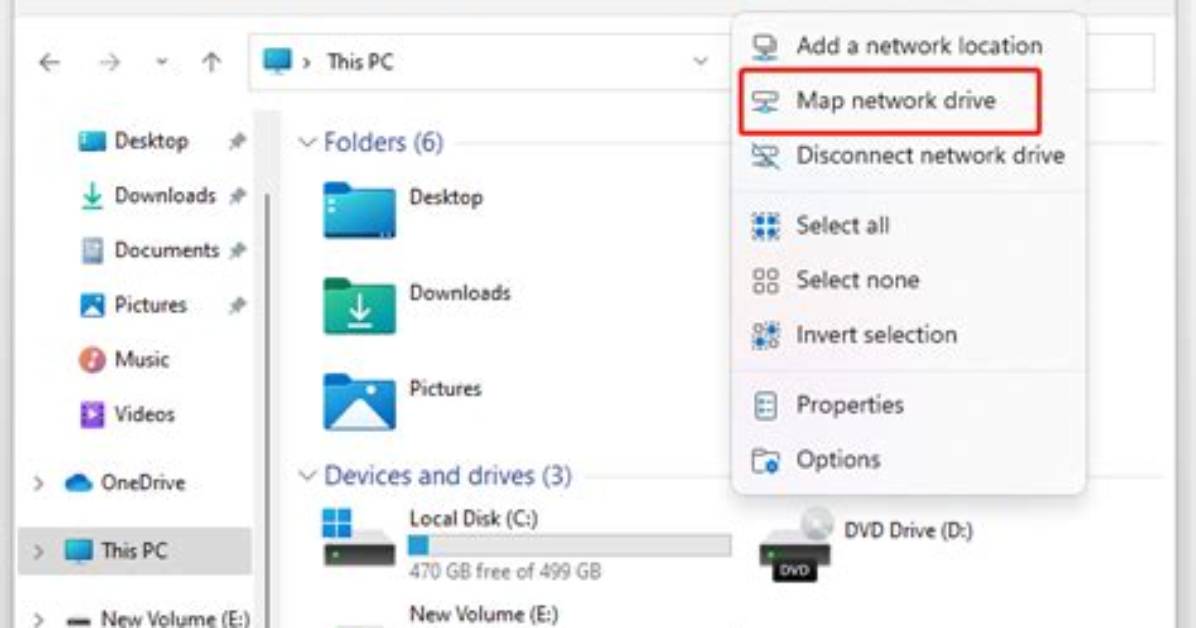Screen dimensions: 1196x628
Task: Select This PC in the sidebar
Action: 133,551
